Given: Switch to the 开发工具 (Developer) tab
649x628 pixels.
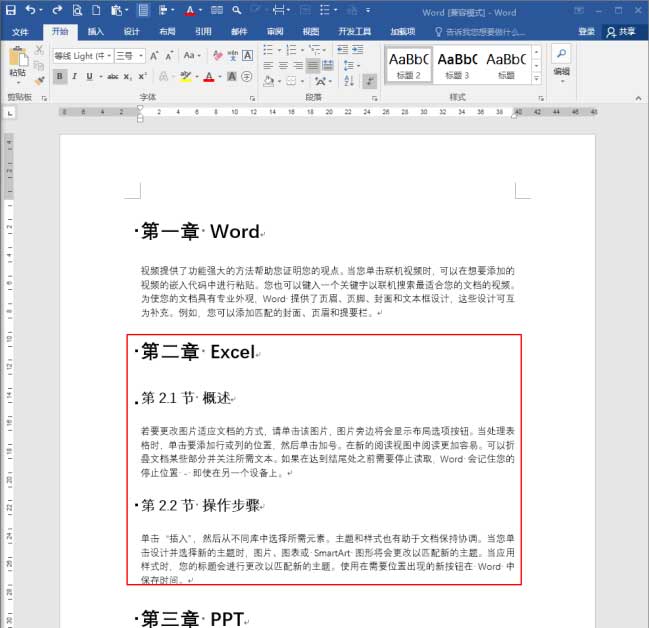Looking at the screenshot, I should coord(354,31).
